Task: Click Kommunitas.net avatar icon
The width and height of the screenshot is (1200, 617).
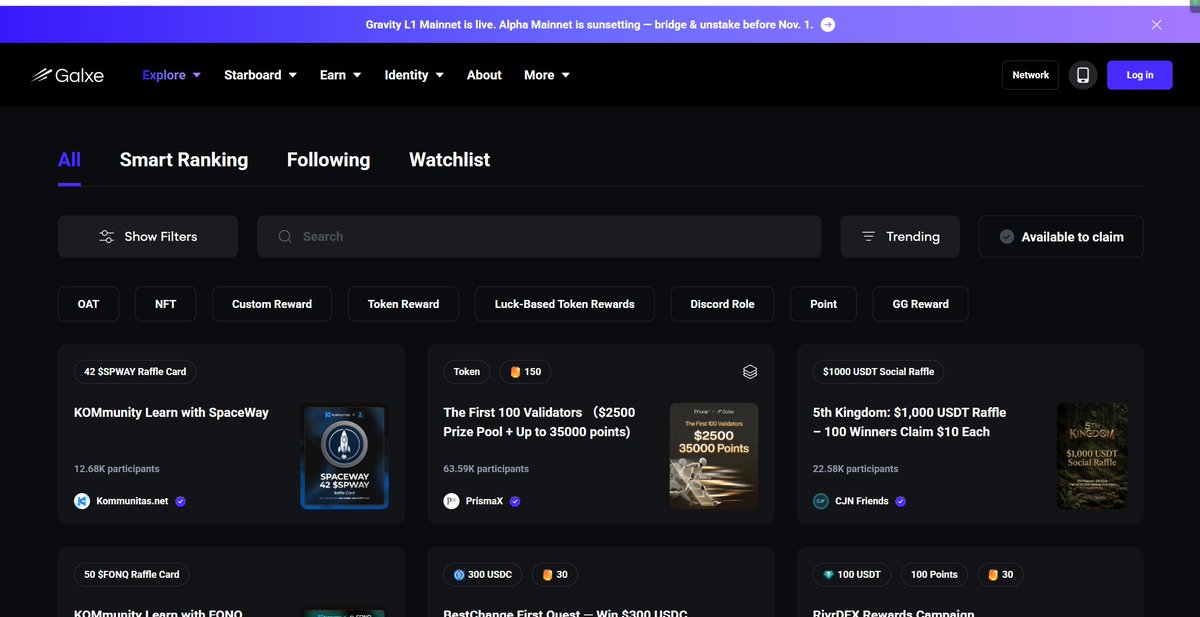Action: 82,501
